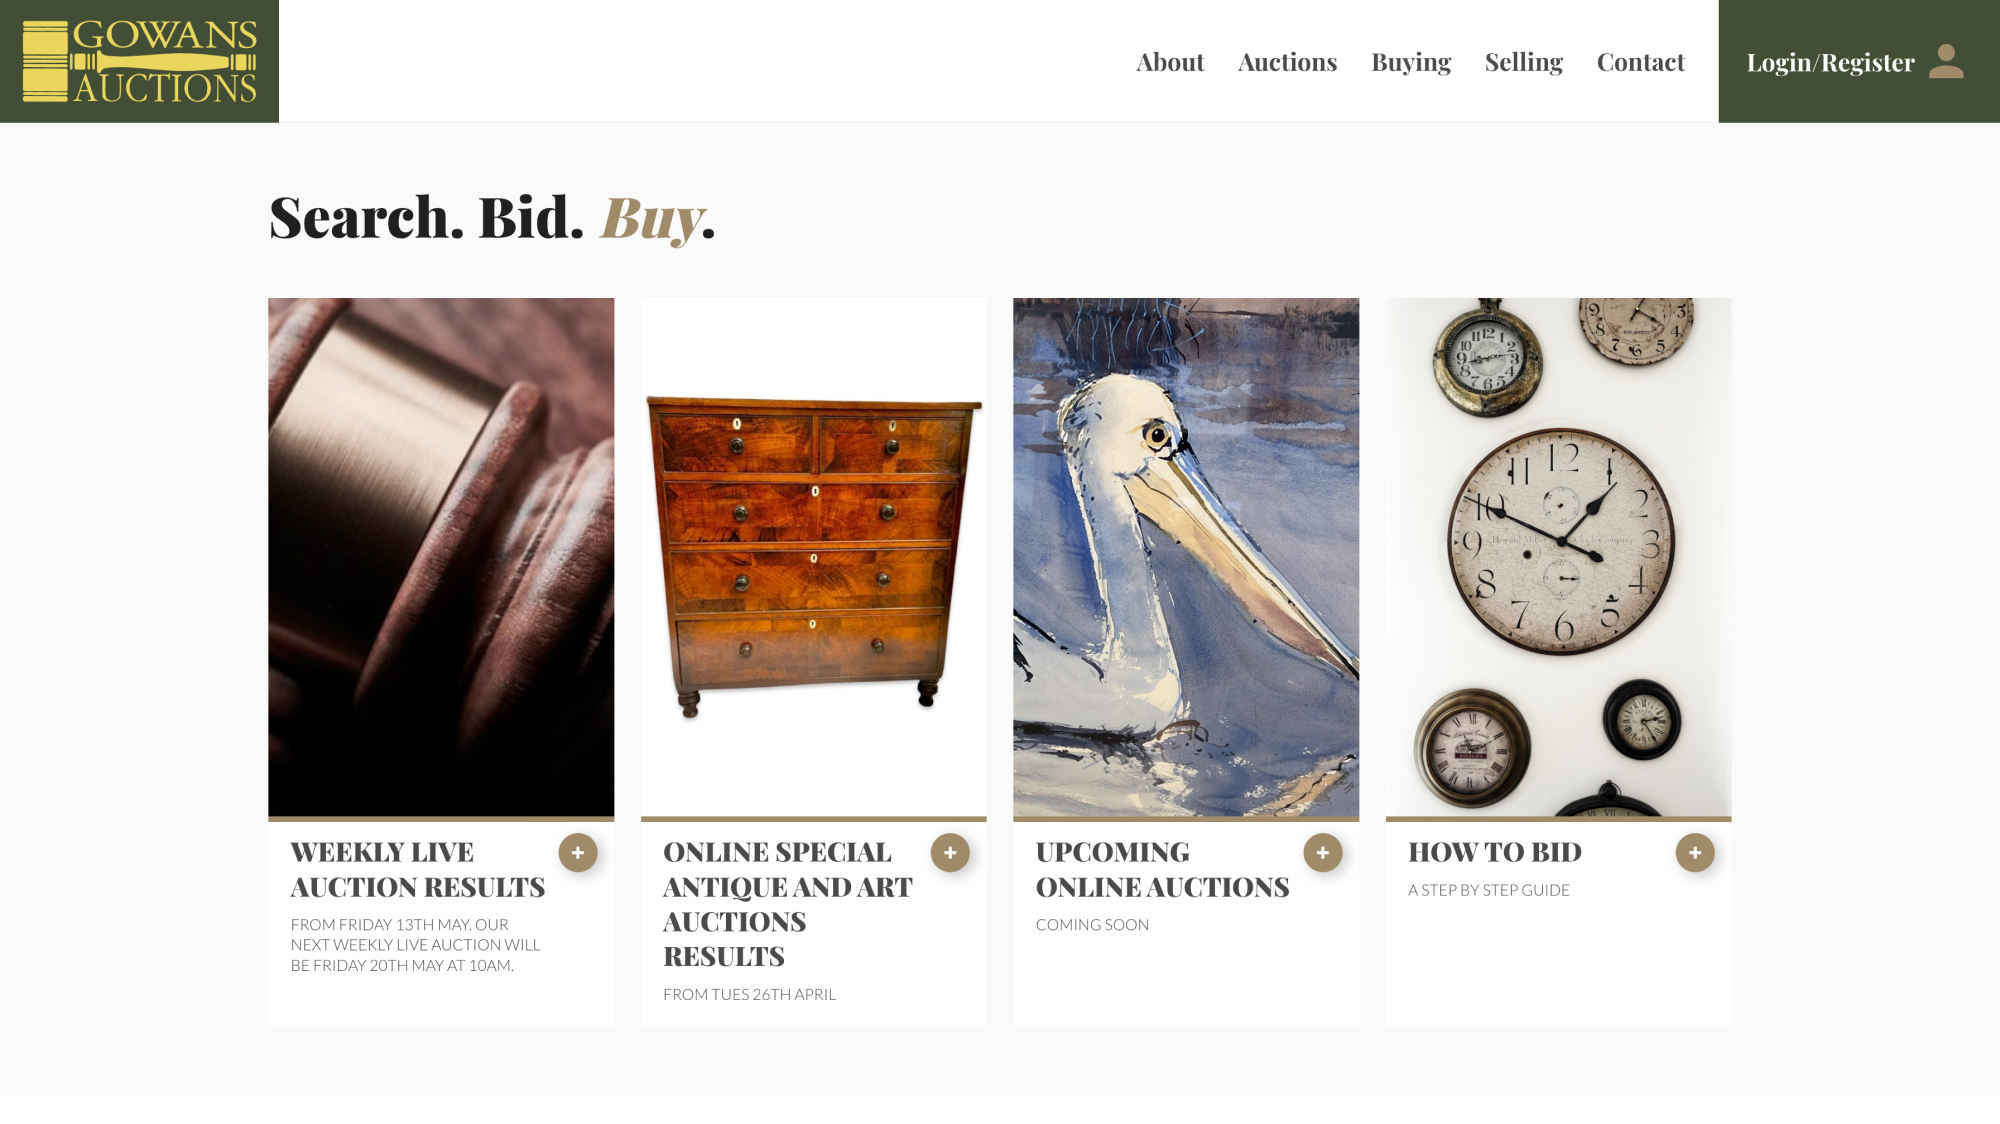
Task: Click Online Special Antique and Art Auctions Results
Action: tap(787, 904)
